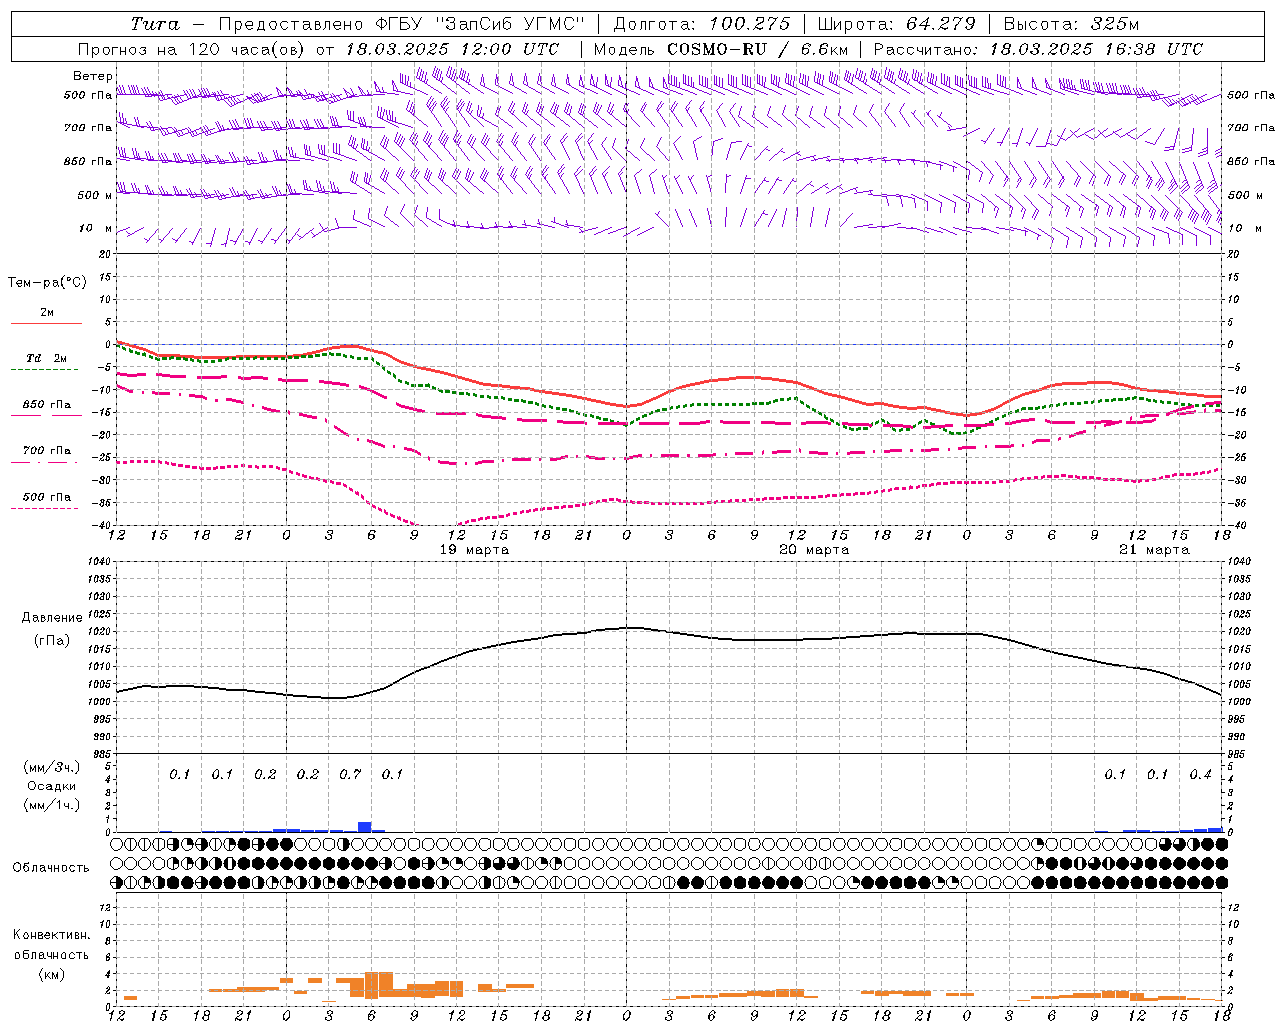Click the "10 м" wind level label on left

(96, 228)
